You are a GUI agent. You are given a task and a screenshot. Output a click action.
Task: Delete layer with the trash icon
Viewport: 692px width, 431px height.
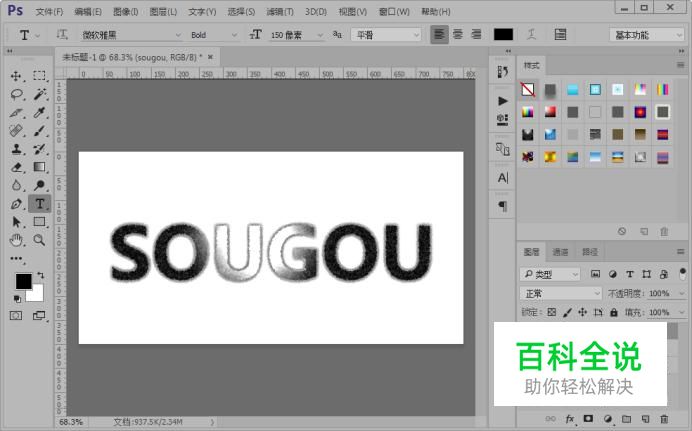click(x=664, y=419)
